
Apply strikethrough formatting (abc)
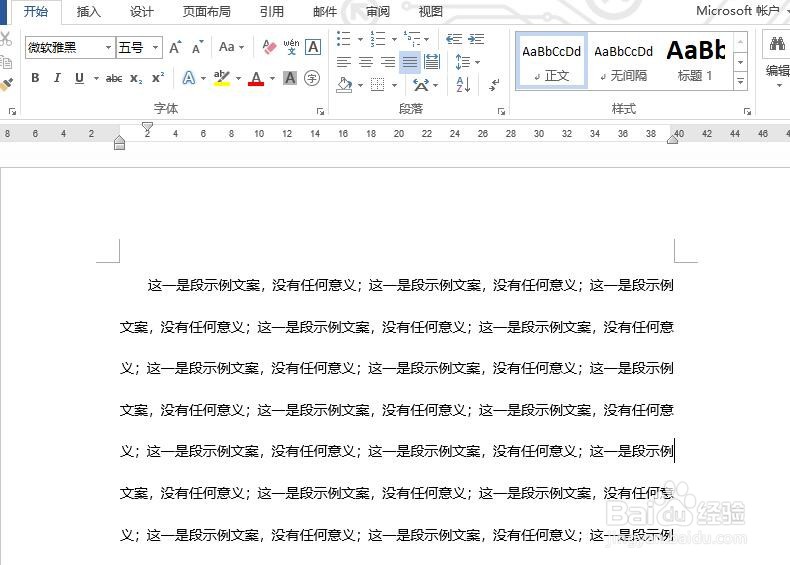click(114, 78)
